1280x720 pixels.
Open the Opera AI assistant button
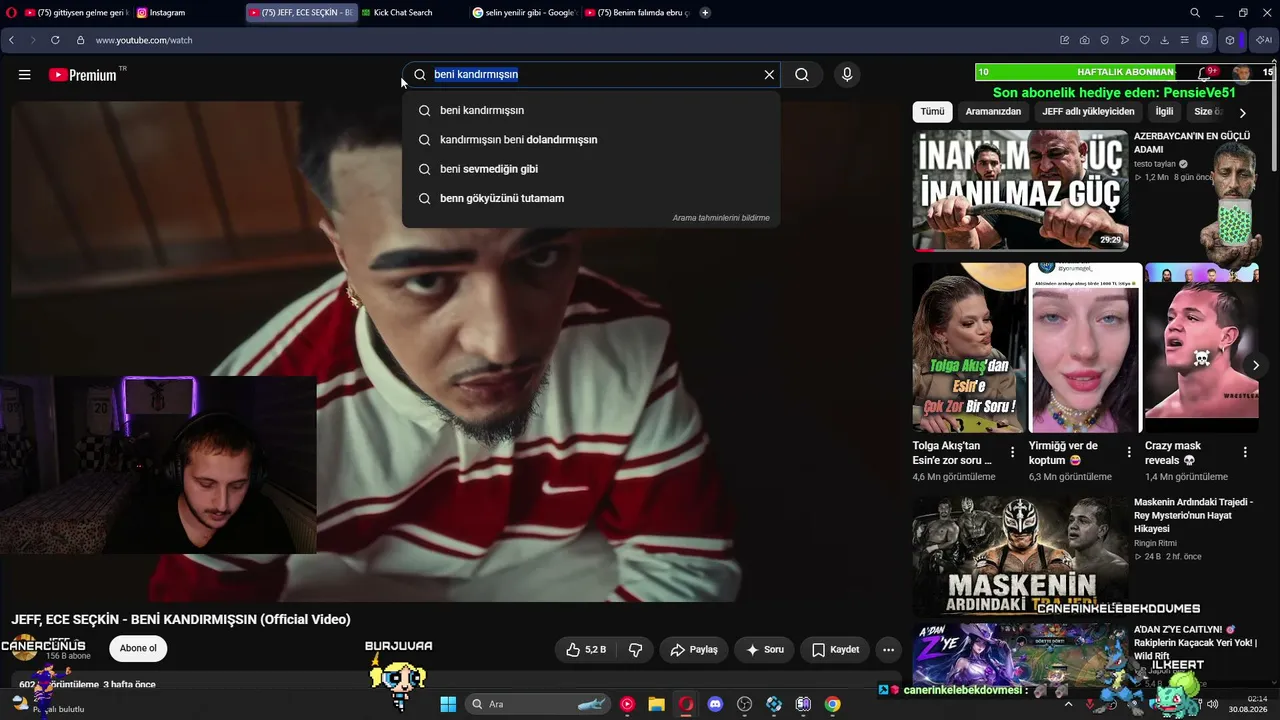click(x=1264, y=40)
